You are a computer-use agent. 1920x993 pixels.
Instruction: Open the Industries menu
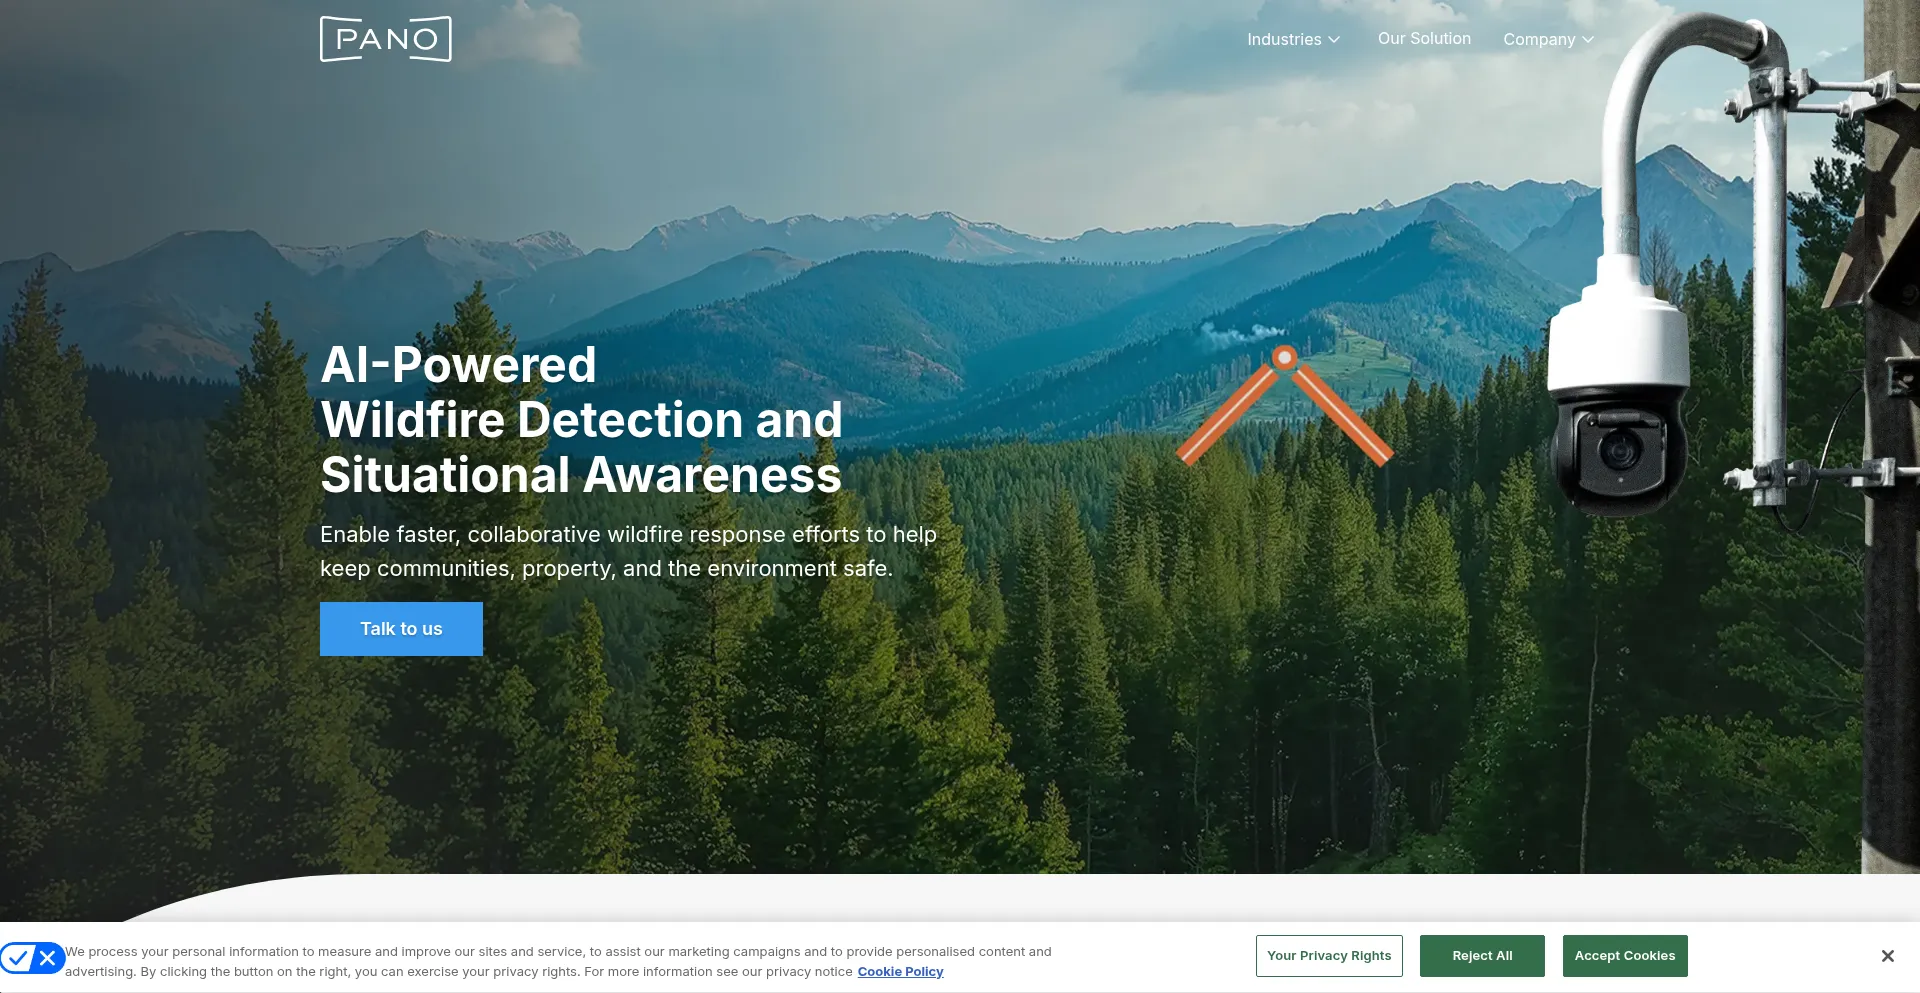[1293, 39]
